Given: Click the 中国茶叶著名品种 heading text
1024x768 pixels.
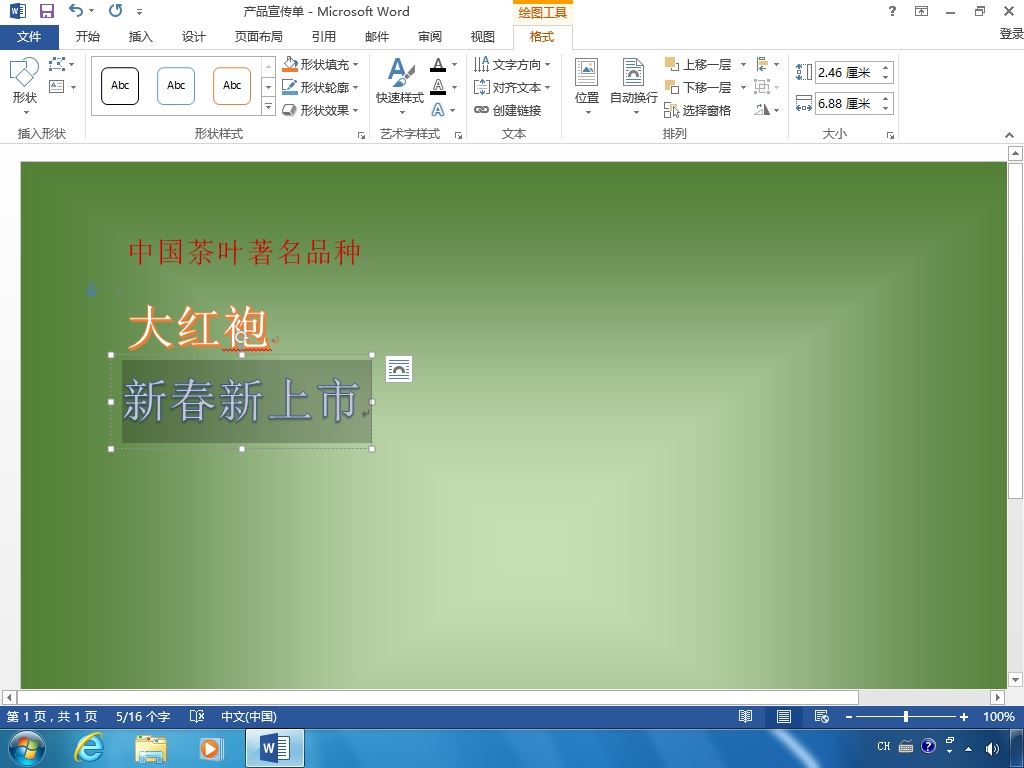Looking at the screenshot, I should 245,252.
